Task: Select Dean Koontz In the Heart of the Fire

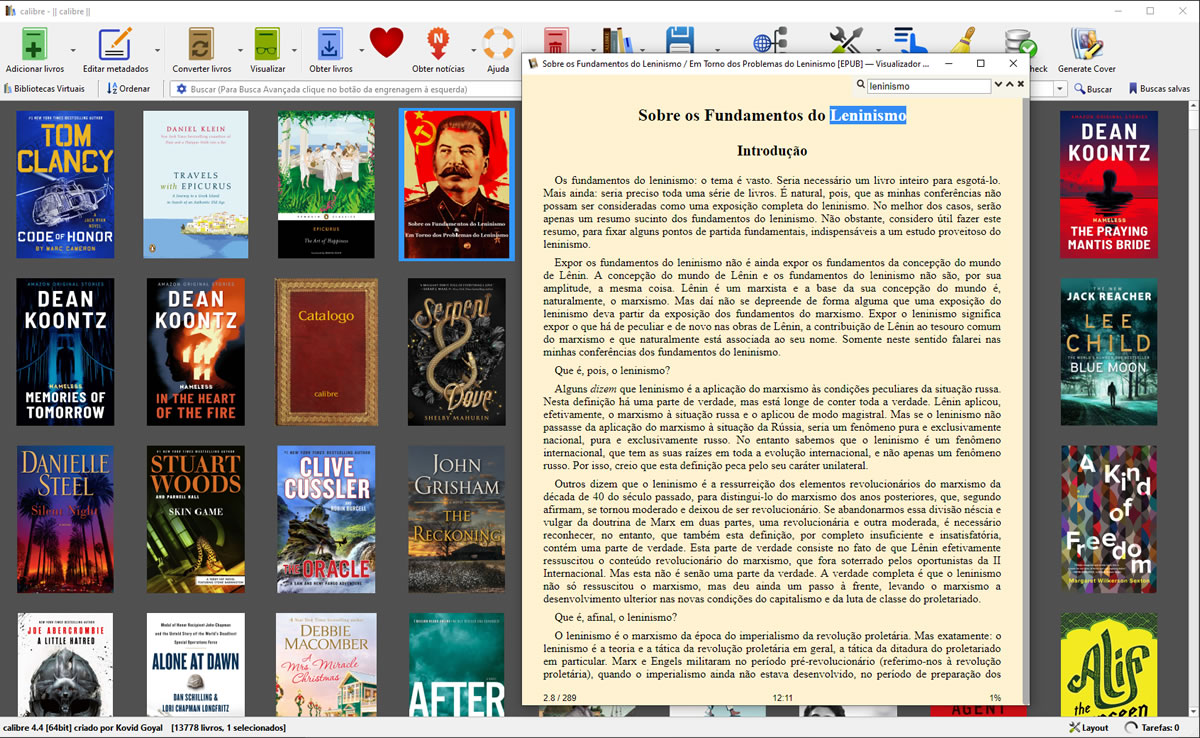Action: pyautogui.click(x=196, y=352)
